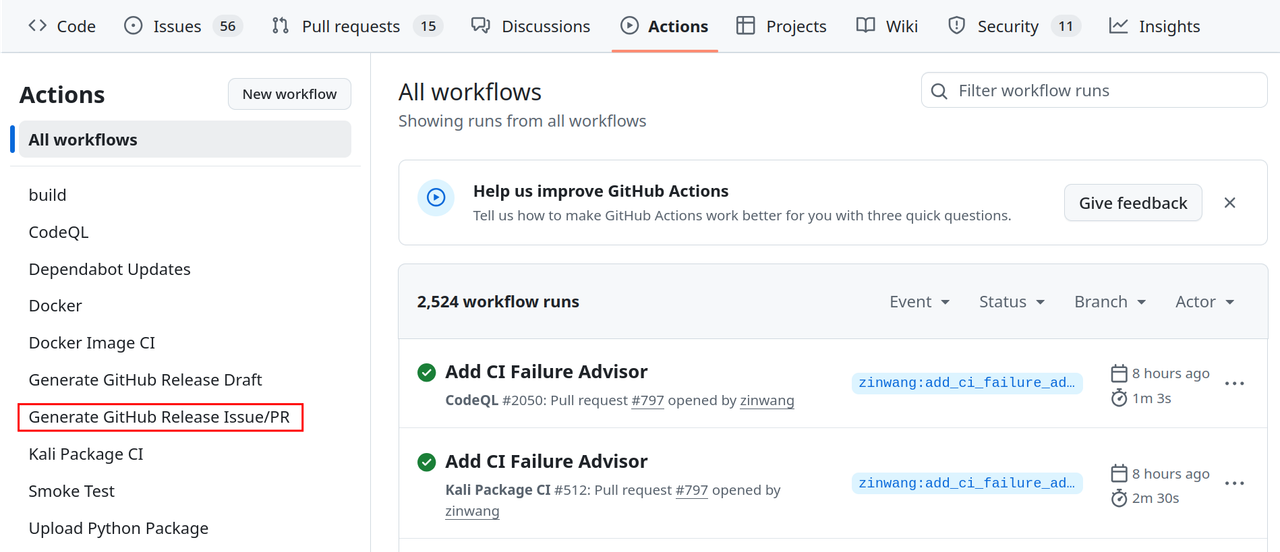Image resolution: width=1280 pixels, height=552 pixels.
Task: Open more options for Kali Package CI run
Action: pyautogui.click(x=1235, y=483)
